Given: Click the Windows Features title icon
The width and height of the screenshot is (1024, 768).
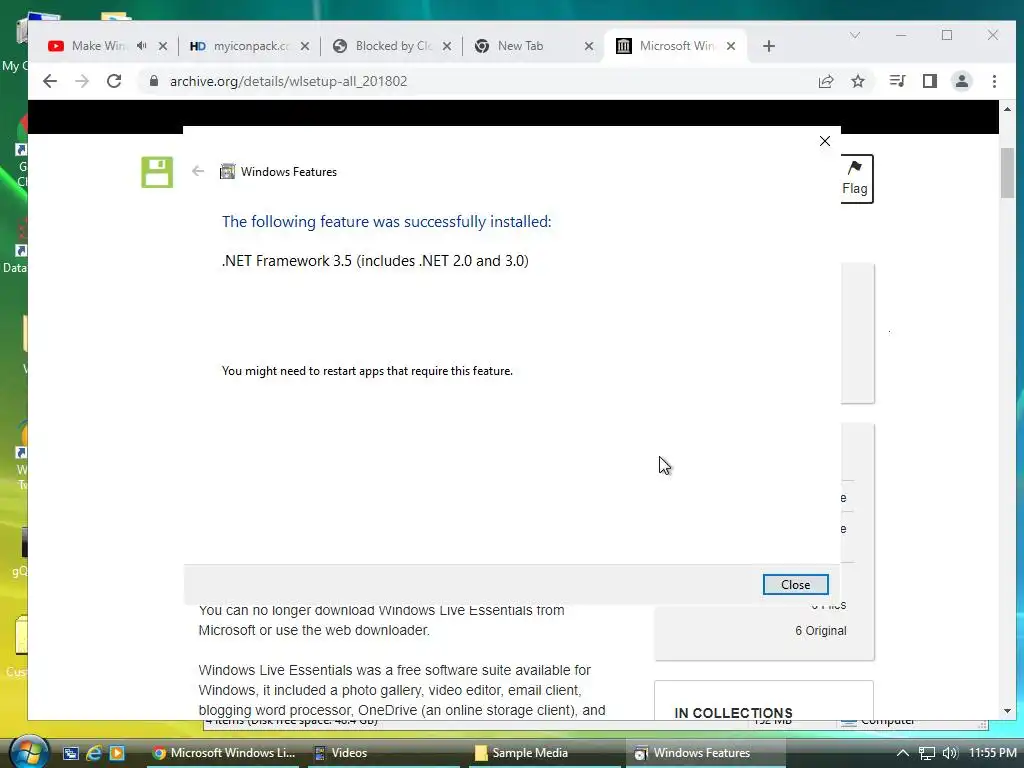Looking at the screenshot, I should 227,172.
